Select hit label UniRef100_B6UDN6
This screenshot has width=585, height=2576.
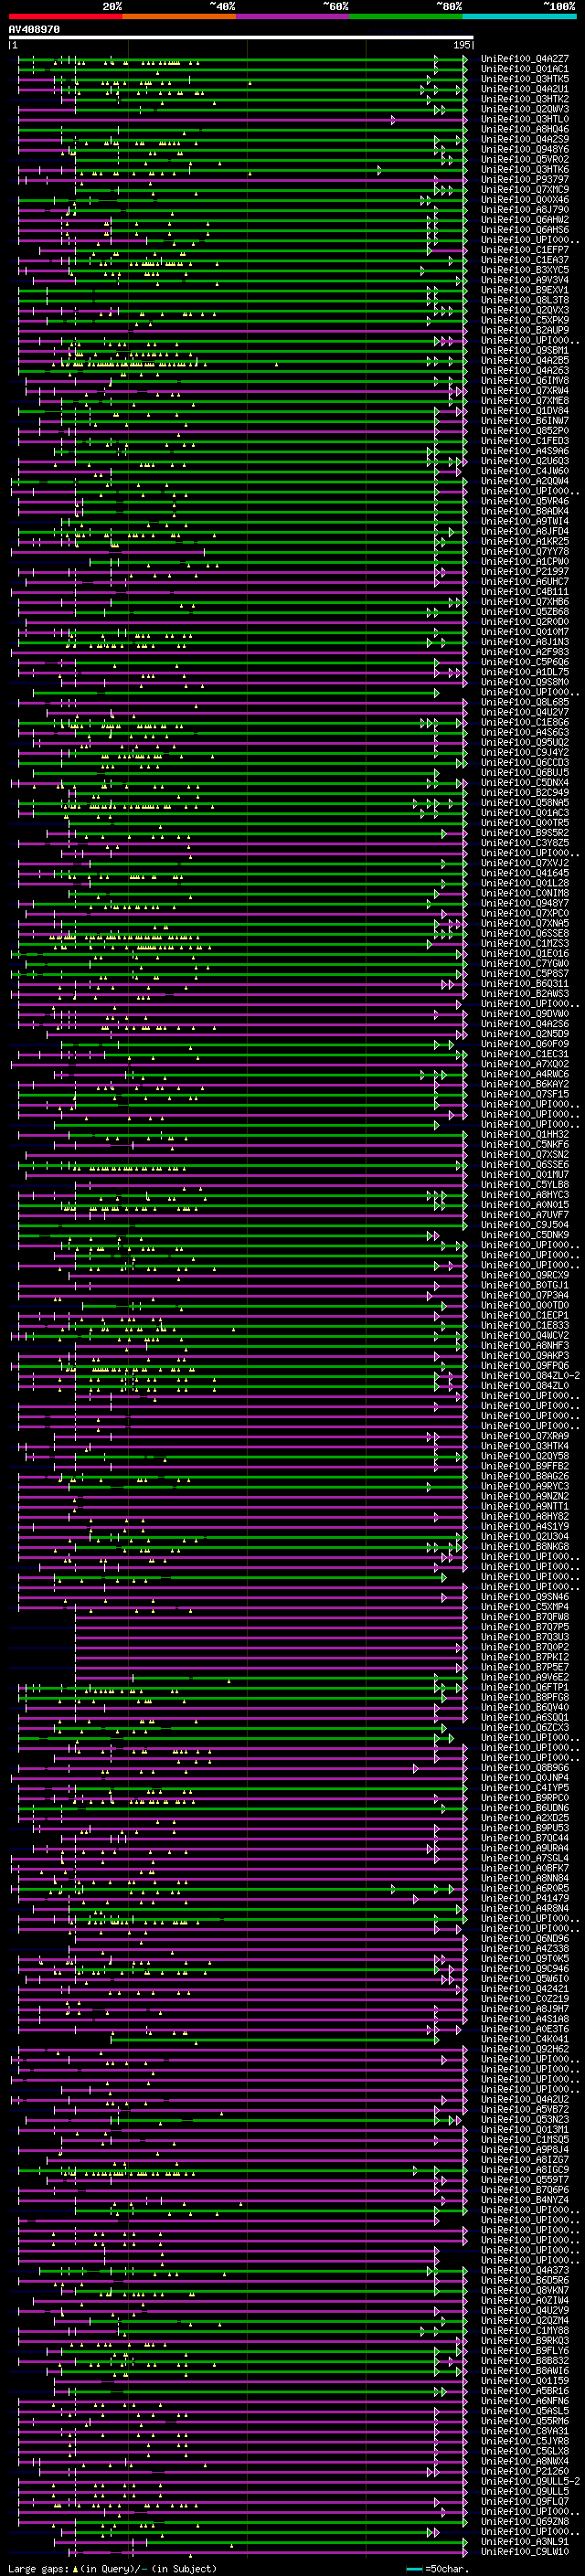(x=525, y=1808)
